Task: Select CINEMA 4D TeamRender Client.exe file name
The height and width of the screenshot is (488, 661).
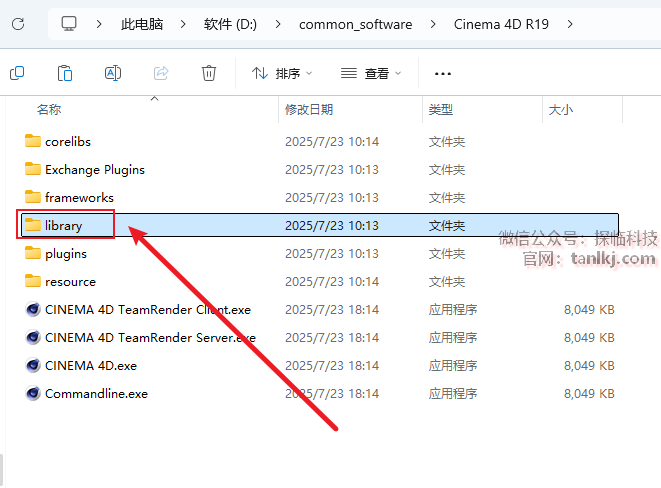Action: pyautogui.click(x=148, y=310)
